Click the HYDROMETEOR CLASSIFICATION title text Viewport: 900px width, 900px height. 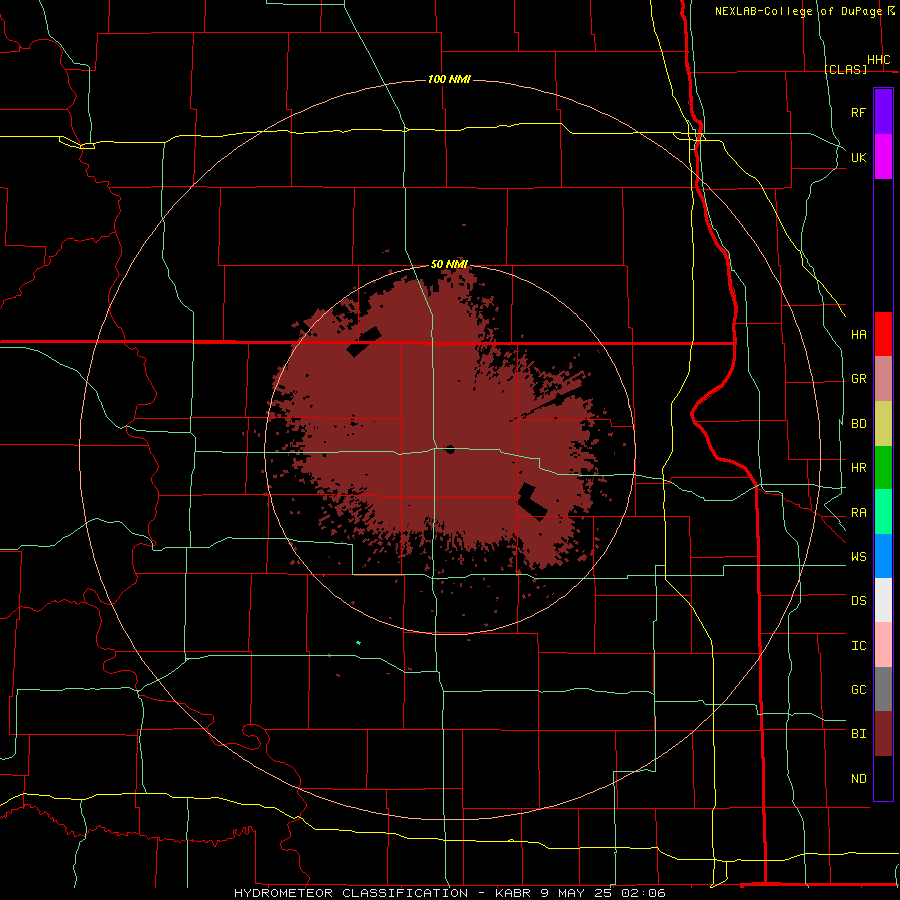click(x=351, y=893)
